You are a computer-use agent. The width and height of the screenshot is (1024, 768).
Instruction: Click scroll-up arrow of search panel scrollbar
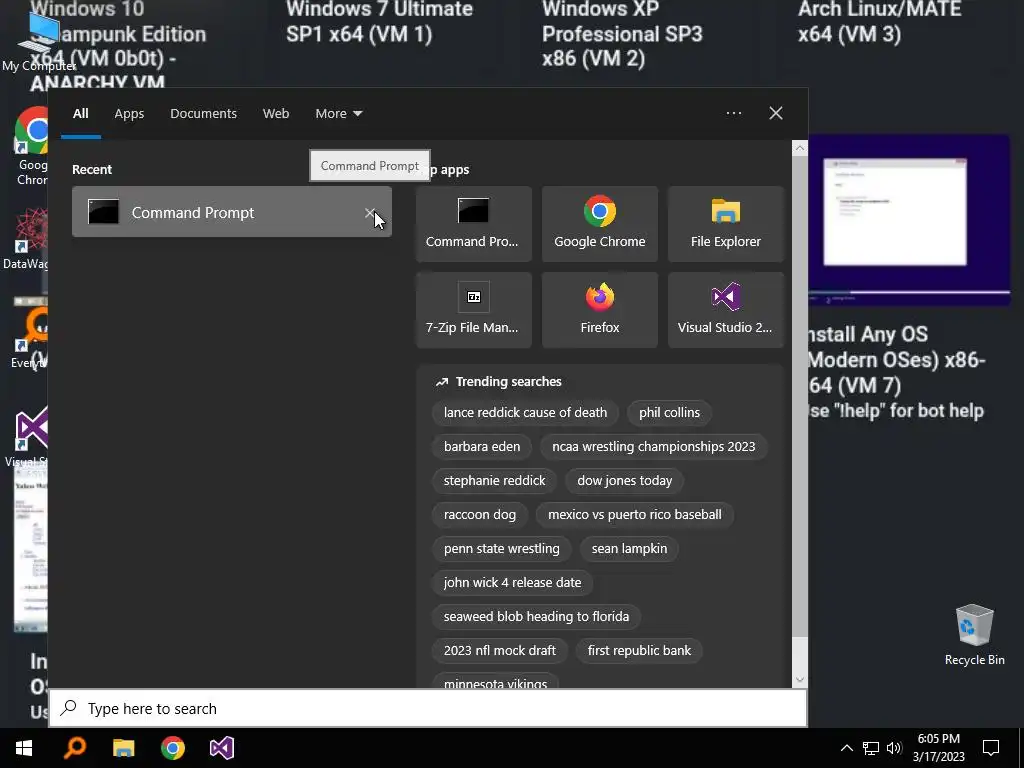click(799, 148)
